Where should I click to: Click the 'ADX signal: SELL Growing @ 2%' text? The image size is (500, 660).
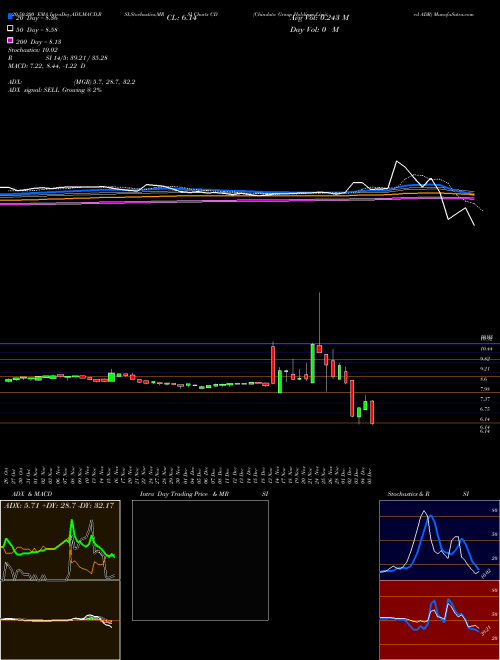tap(55, 90)
